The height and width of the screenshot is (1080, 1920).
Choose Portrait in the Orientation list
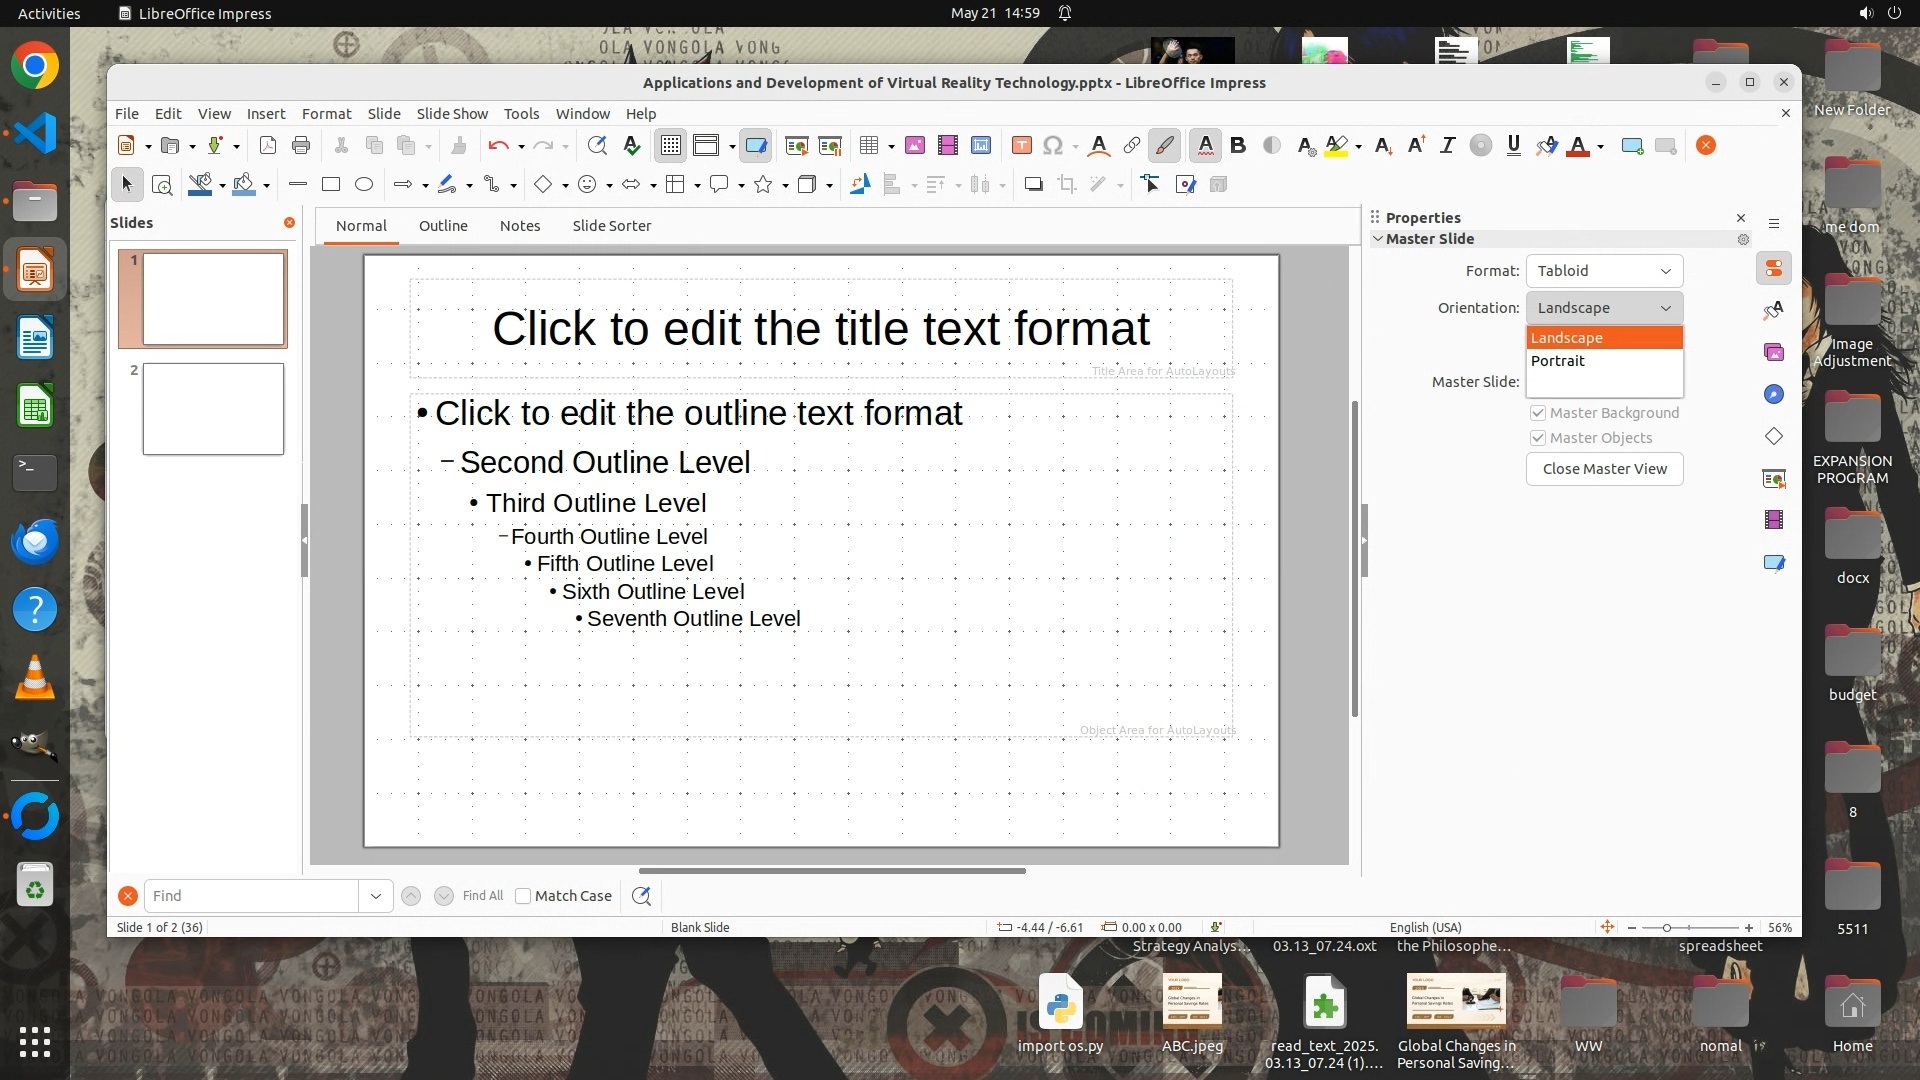click(1558, 361)
